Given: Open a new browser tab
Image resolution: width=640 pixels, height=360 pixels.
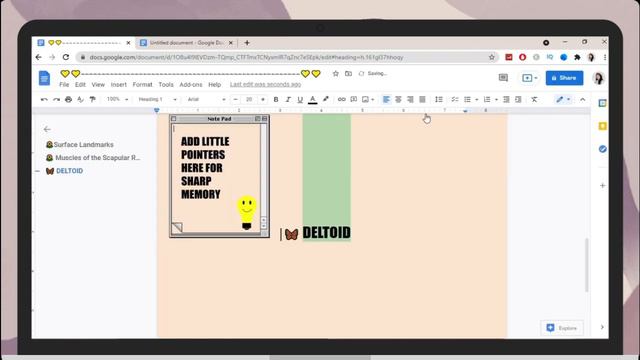Looking at the screenshot, I should (x=247, y=42).
